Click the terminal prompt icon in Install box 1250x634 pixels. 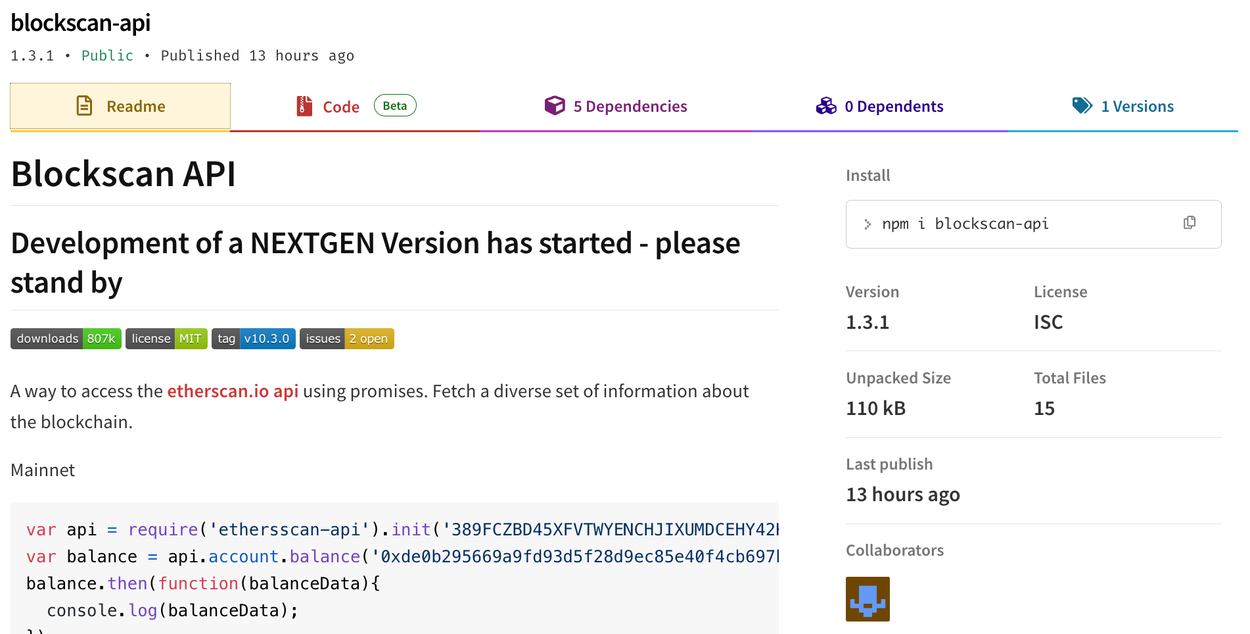(x=866, y=223)
